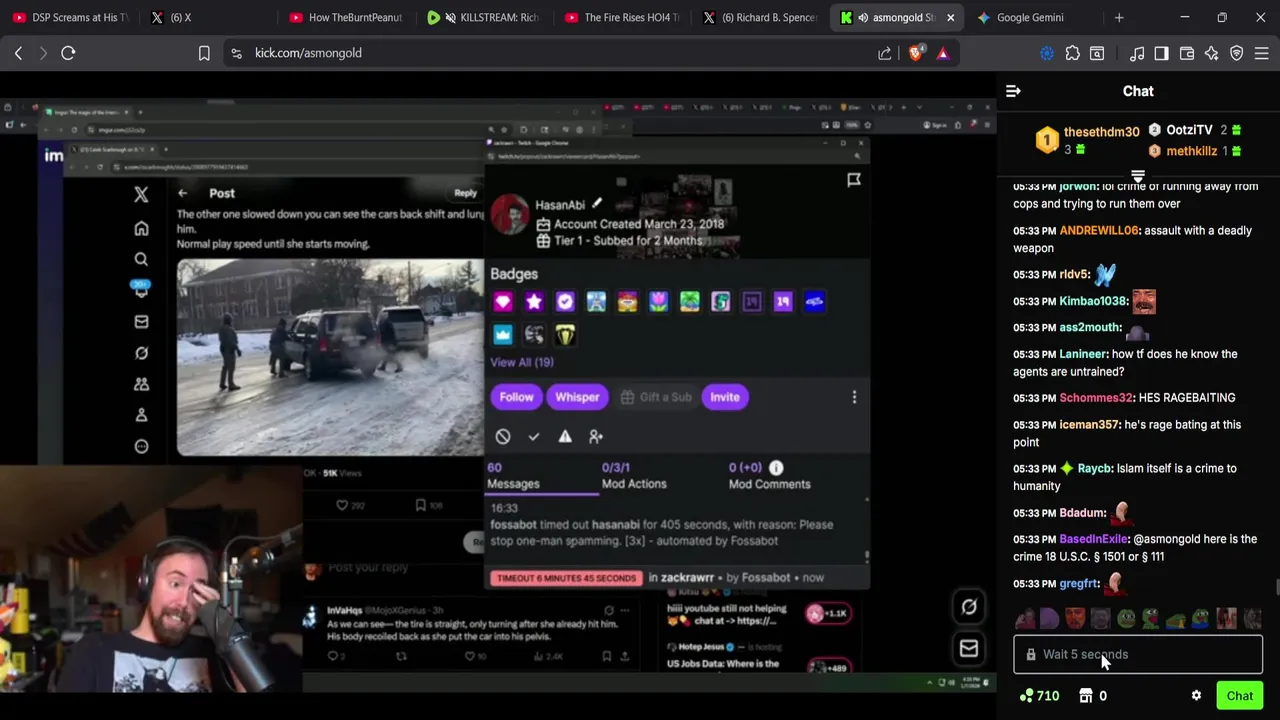
Task: Open the share icon in the address bar
Action: 885,53
